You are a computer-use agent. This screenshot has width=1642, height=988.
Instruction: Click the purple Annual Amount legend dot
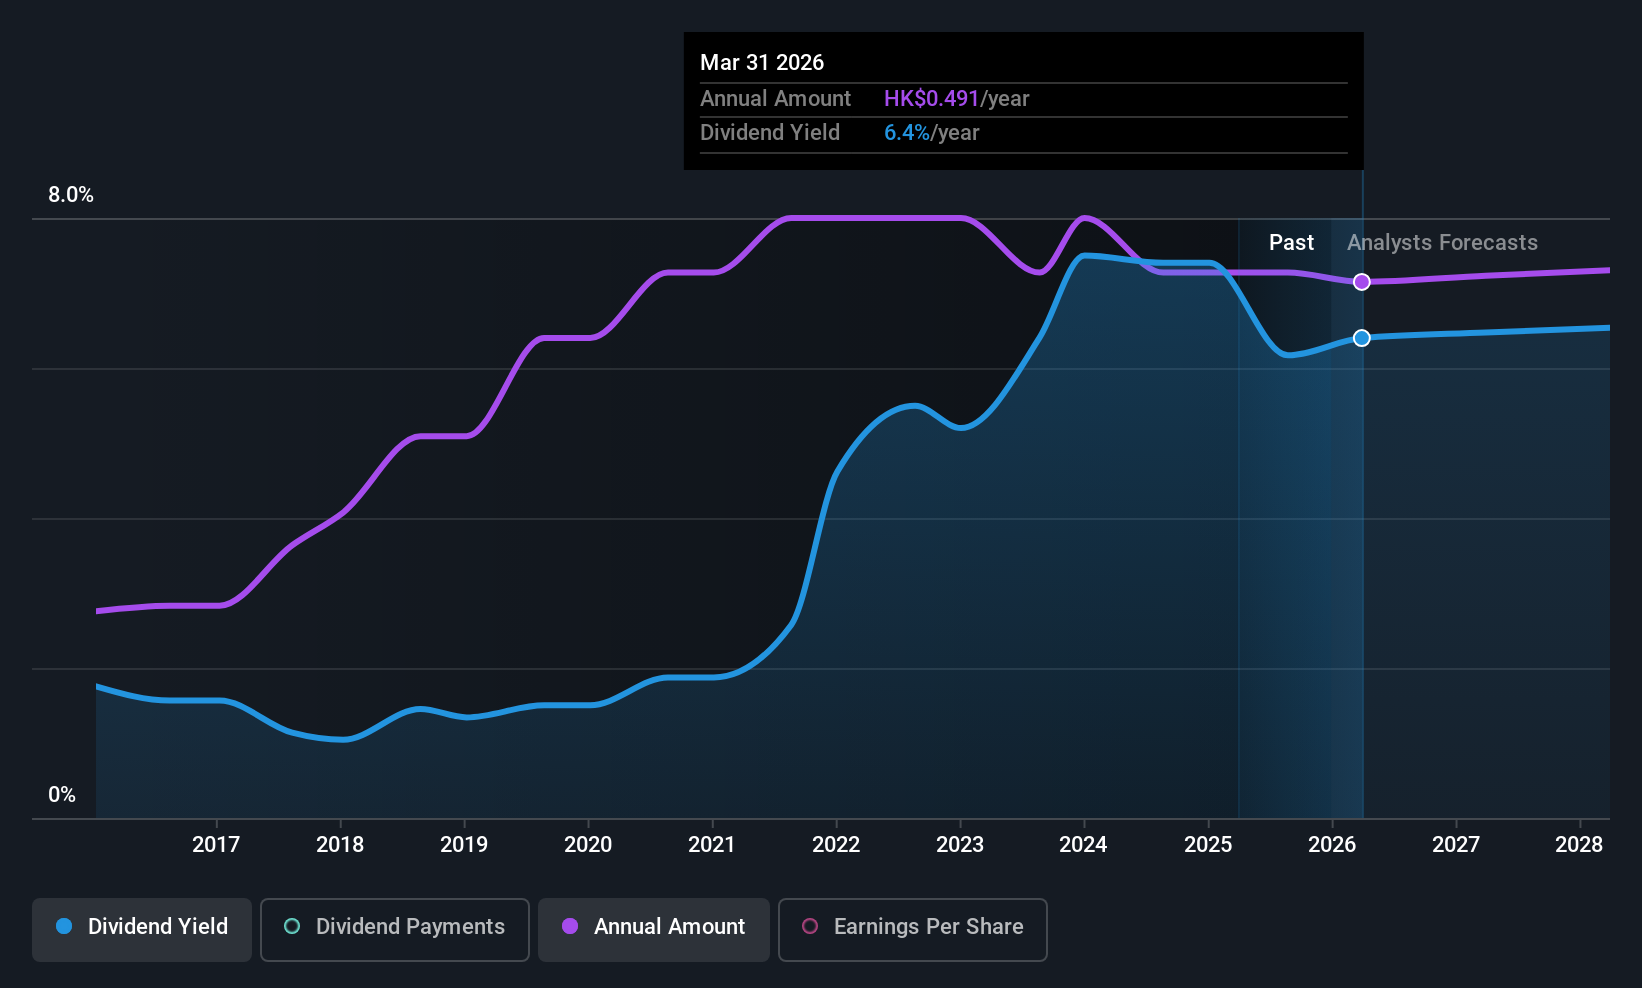click(x=570, y=926)
